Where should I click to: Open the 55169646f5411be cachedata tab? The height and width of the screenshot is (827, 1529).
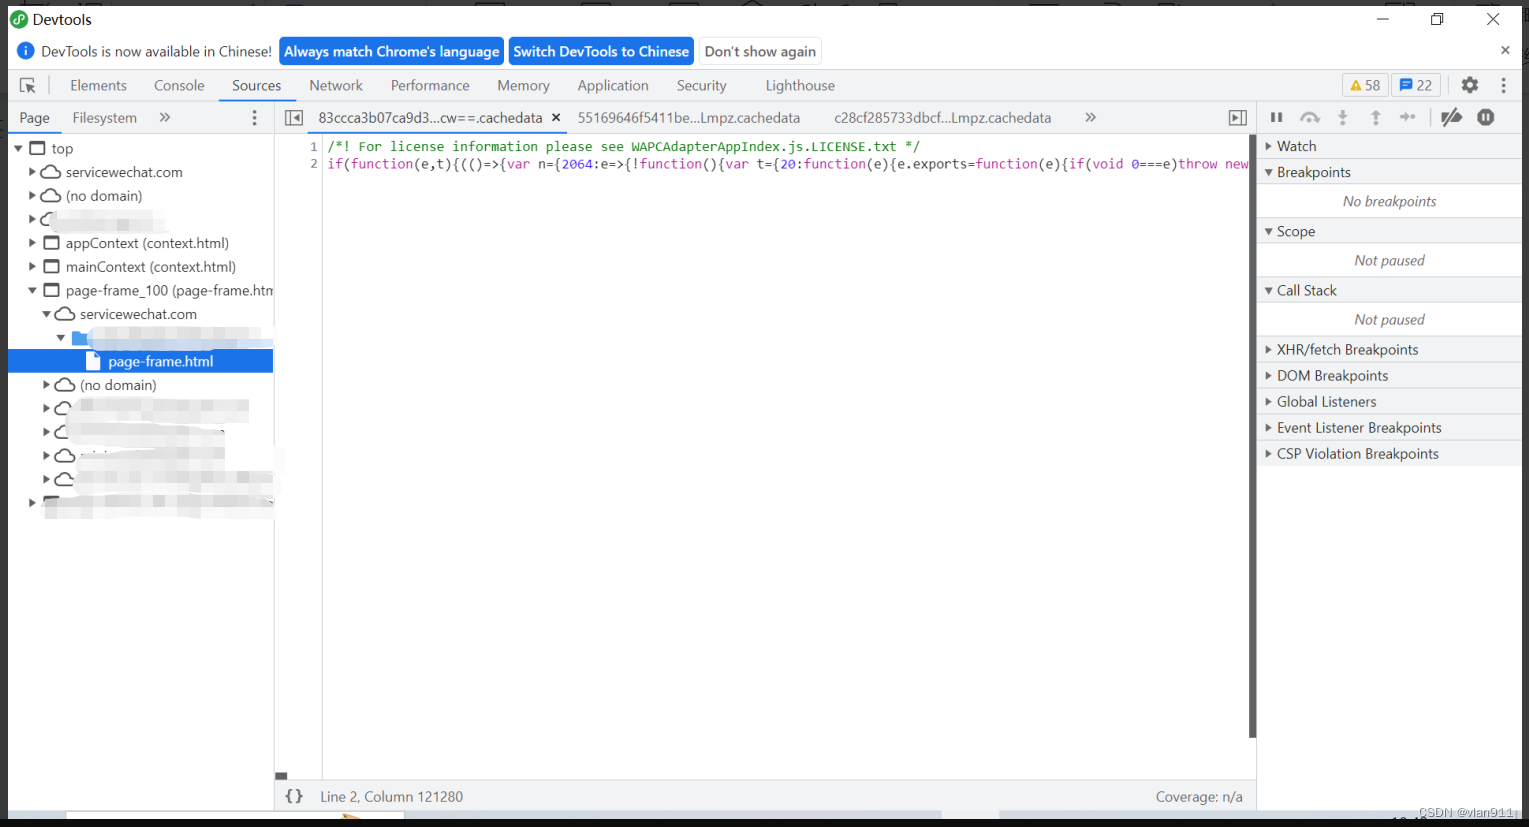[689, 118]
